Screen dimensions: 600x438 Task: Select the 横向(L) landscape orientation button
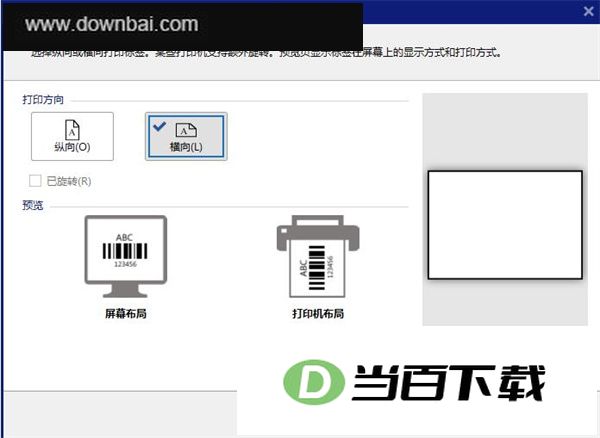click(186, 136)
